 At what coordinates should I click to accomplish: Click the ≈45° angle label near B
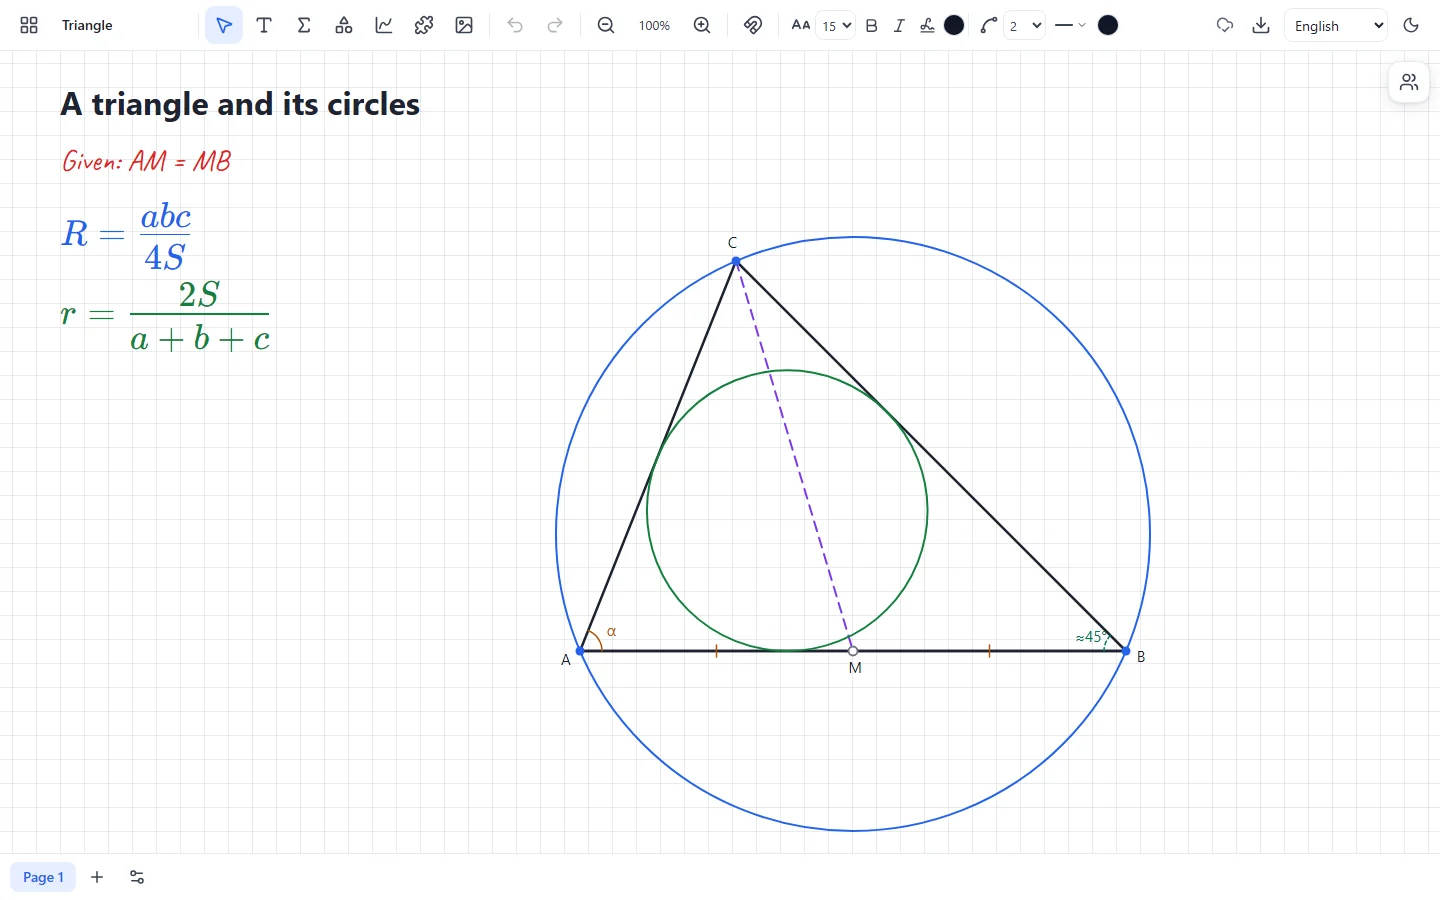[x=1092, y=637]
